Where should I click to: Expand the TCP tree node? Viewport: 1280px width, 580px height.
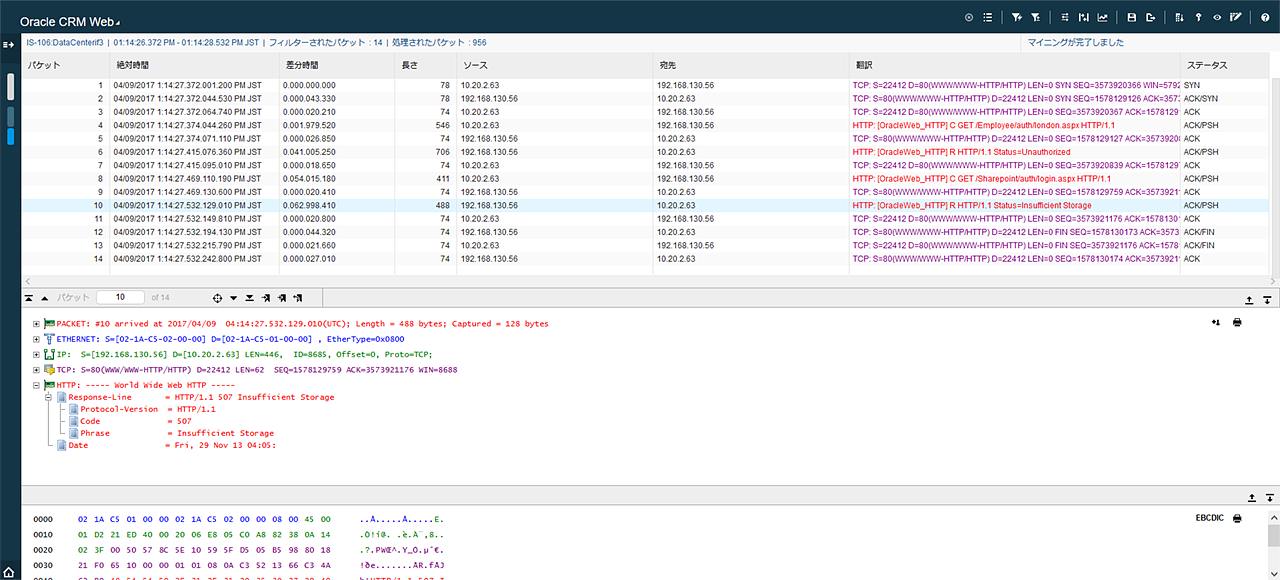pyautogui.click(x=37, y=369)
